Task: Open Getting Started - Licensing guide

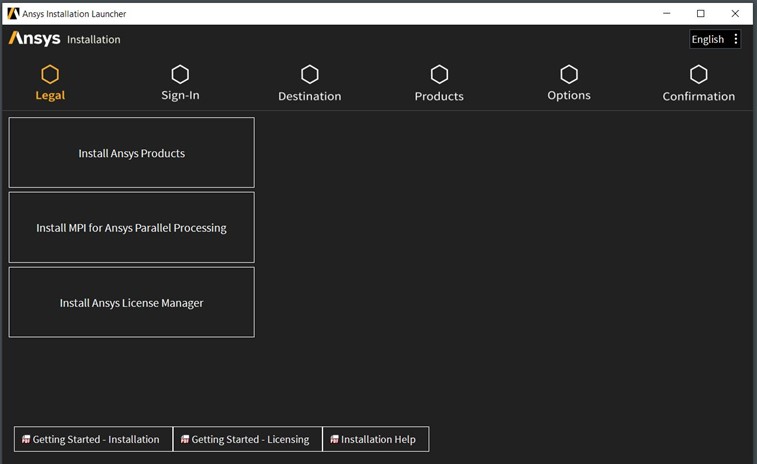Action: click(x=247, y=439)
